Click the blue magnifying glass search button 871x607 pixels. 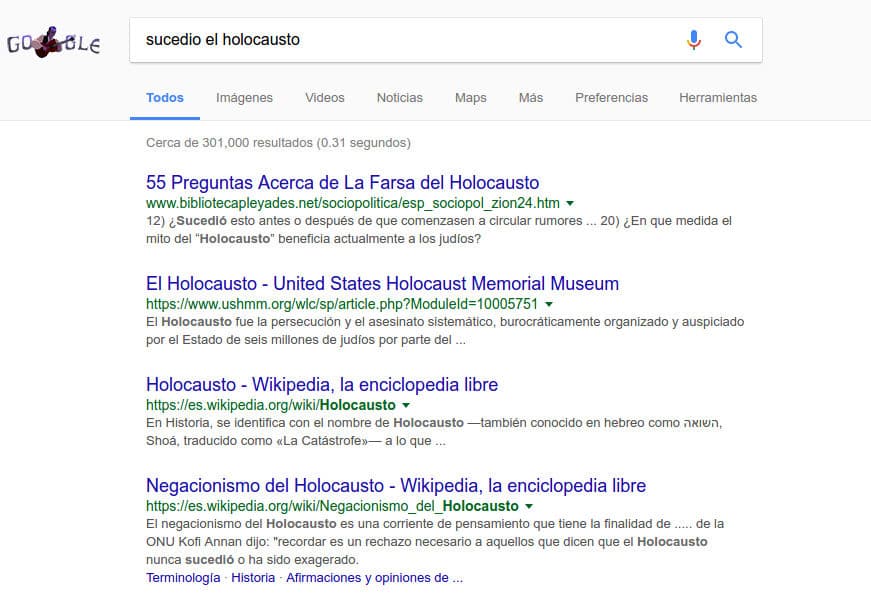click(x=733, y=40)
